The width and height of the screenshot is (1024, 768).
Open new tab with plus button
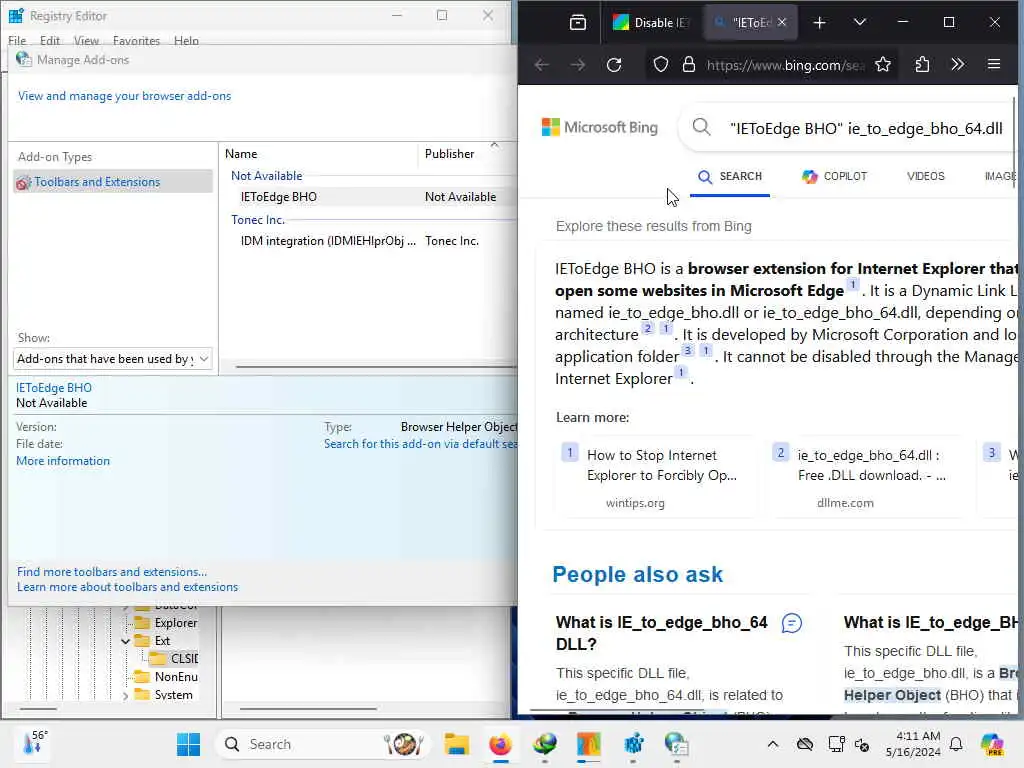point(820,23)
